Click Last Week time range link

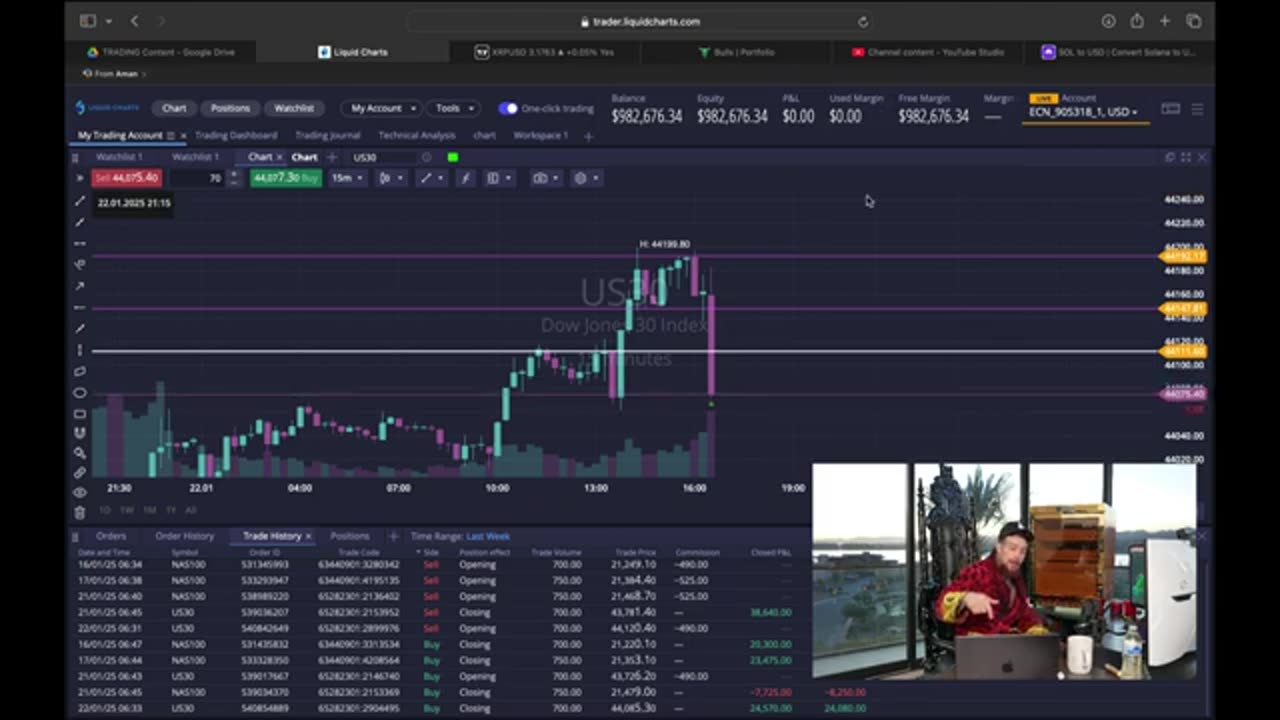click(488, 537)
